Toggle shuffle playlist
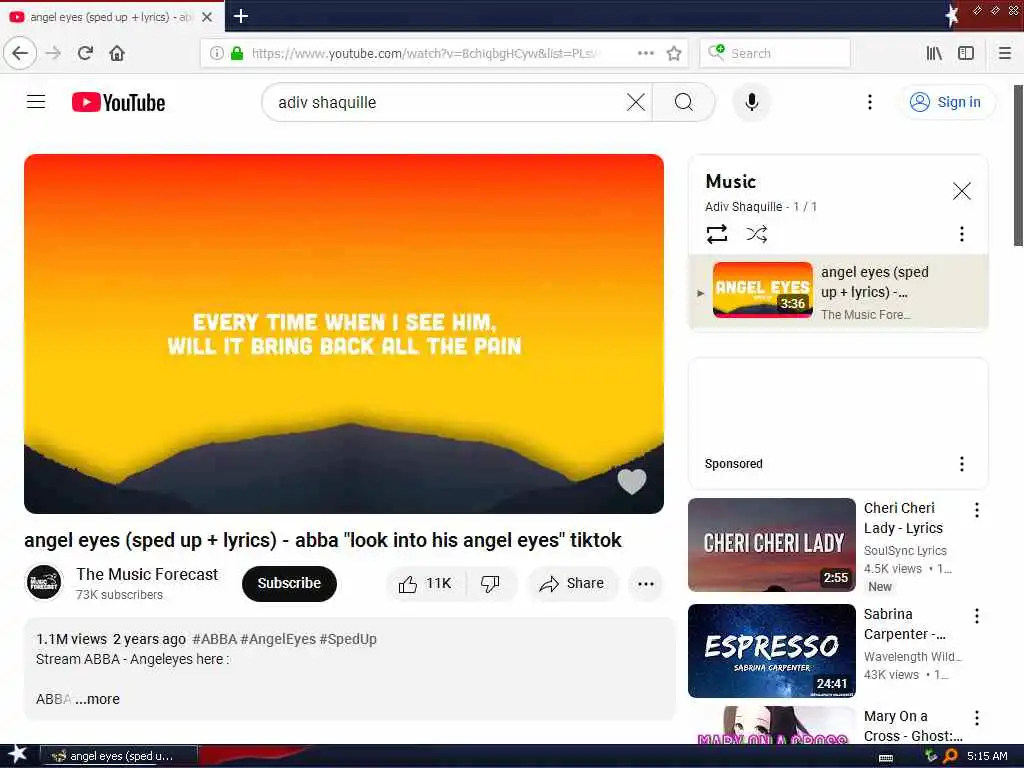This screenshot has height=768, width=1024. [756, 234]
